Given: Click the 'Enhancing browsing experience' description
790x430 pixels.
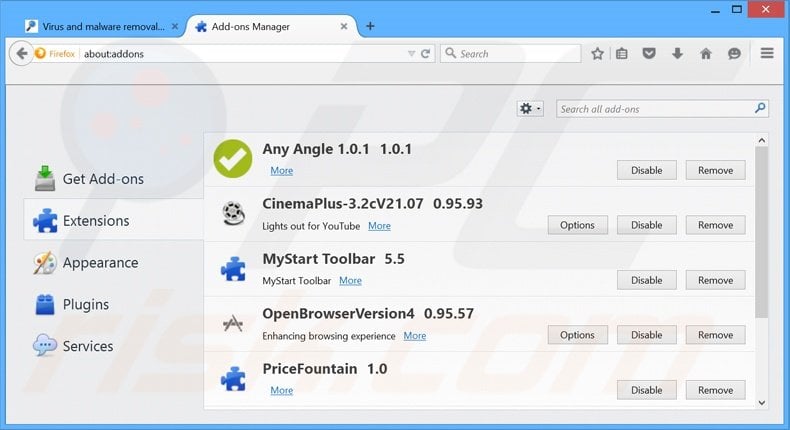Looking at the screenshot, I should [x=328, y=336].
